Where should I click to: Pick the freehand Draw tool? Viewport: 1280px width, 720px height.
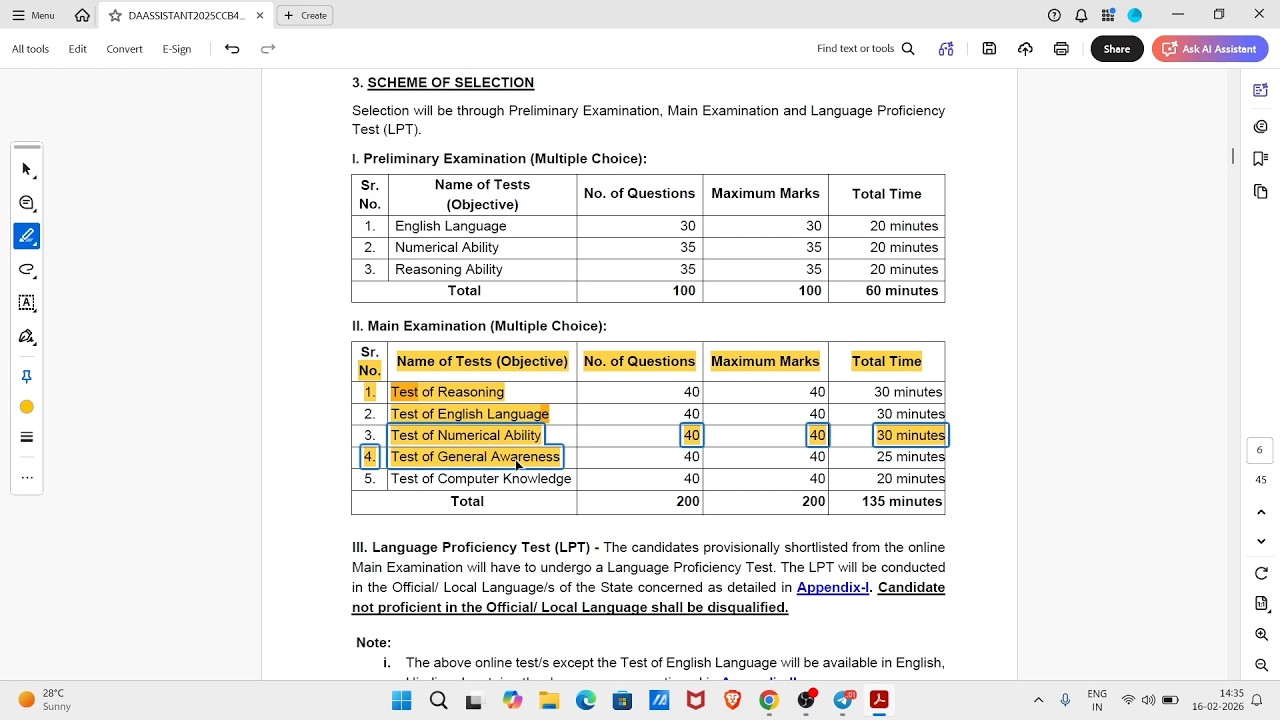pyautogui.click(x=27, y=270)
